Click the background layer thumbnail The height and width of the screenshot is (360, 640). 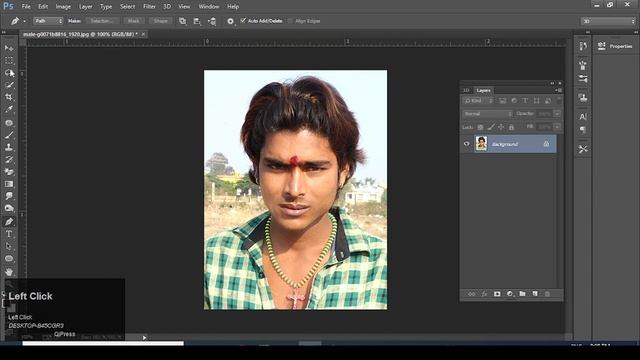(481, 144)
